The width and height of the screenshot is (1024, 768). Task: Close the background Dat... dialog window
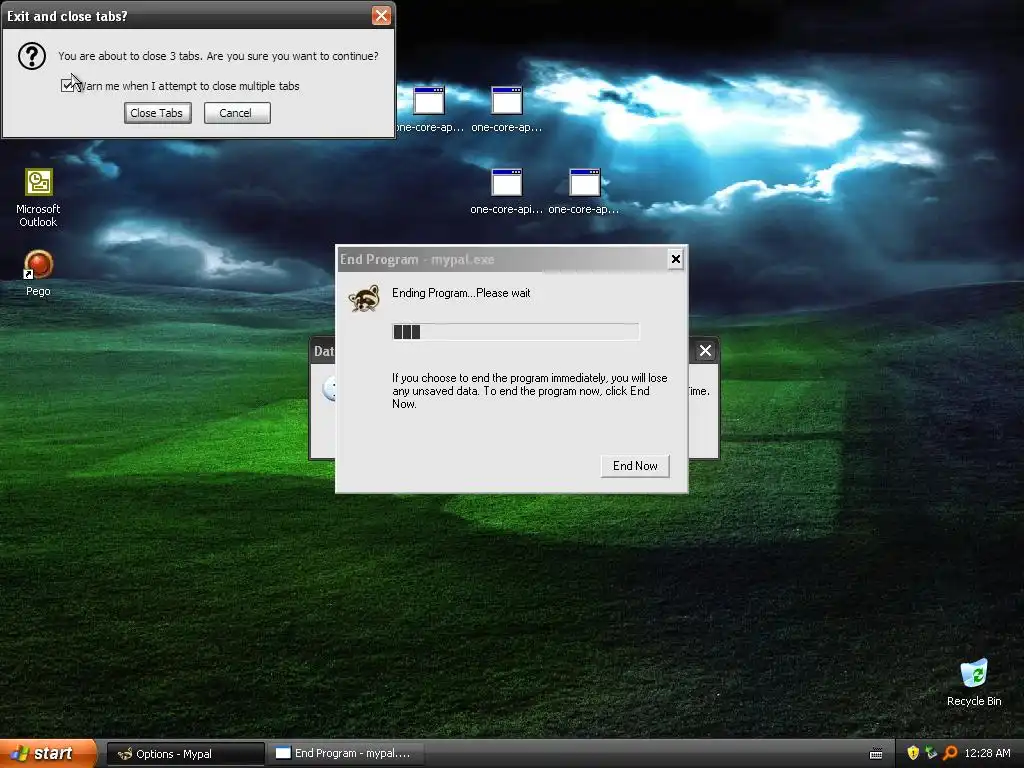705,351
